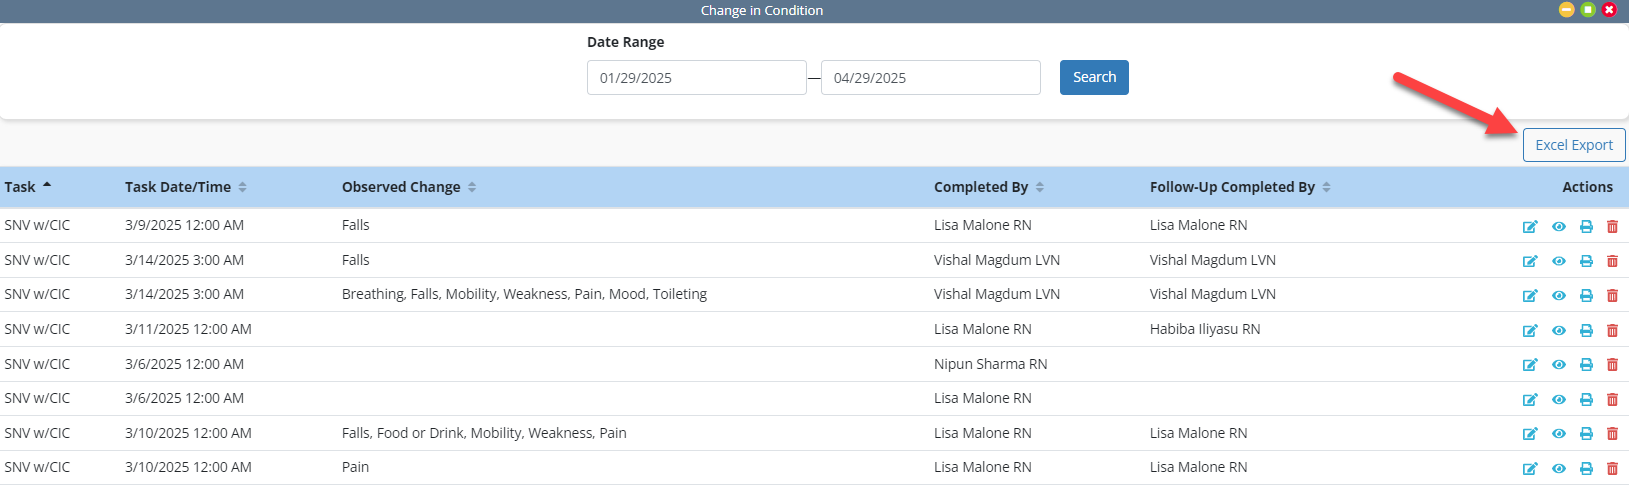The image size is (1629, 485).
Task: Delete the 3/9/2025 Falls record
Action: [x=1612, y=226]
